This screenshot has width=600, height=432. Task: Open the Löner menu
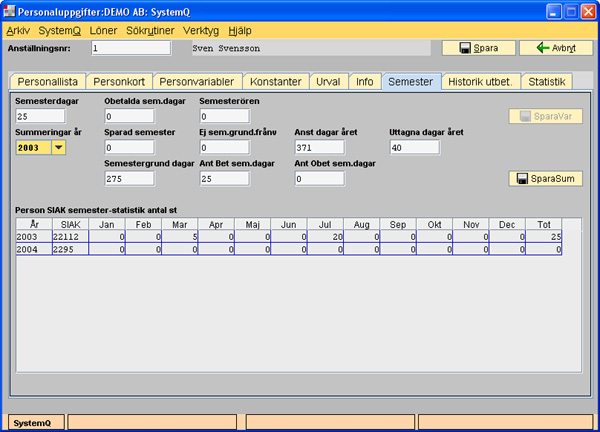coord(104,30)
